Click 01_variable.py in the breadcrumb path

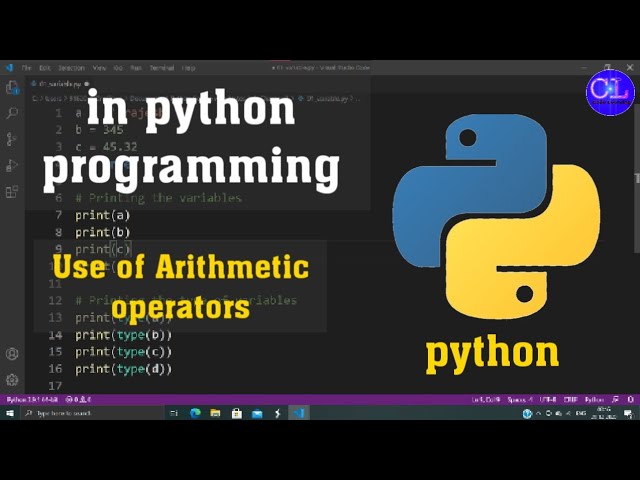(x=327, y=98)
